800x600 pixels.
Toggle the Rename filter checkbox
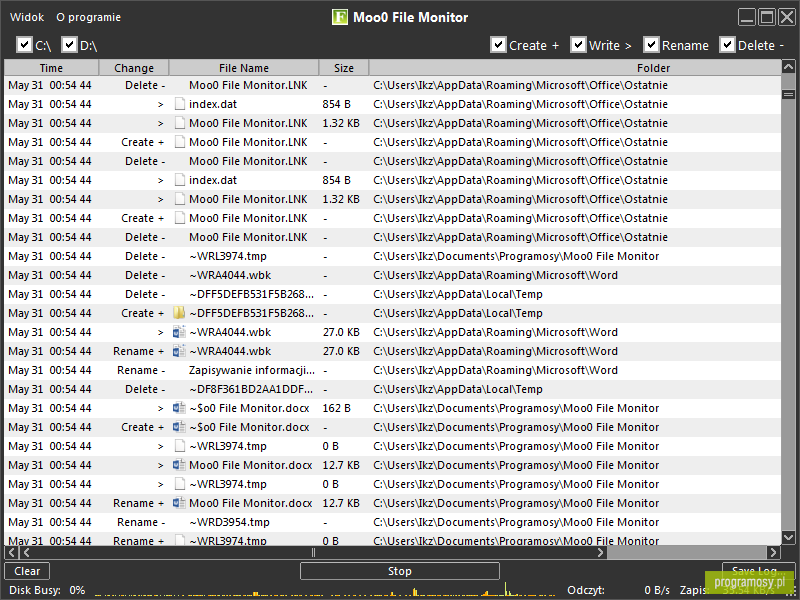pos(651,44)
